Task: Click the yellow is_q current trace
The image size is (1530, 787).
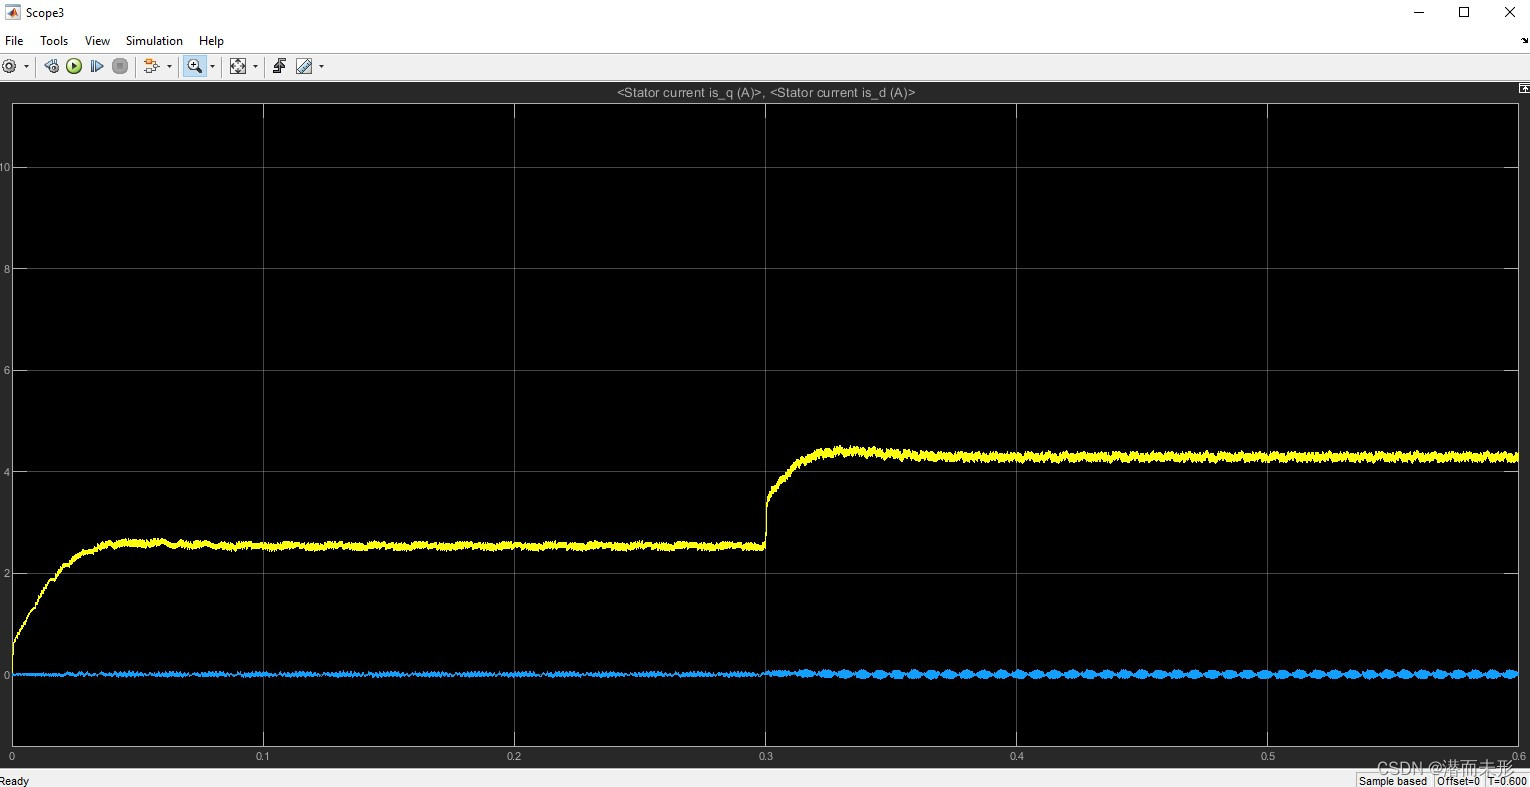Action: click(1100, 455)
